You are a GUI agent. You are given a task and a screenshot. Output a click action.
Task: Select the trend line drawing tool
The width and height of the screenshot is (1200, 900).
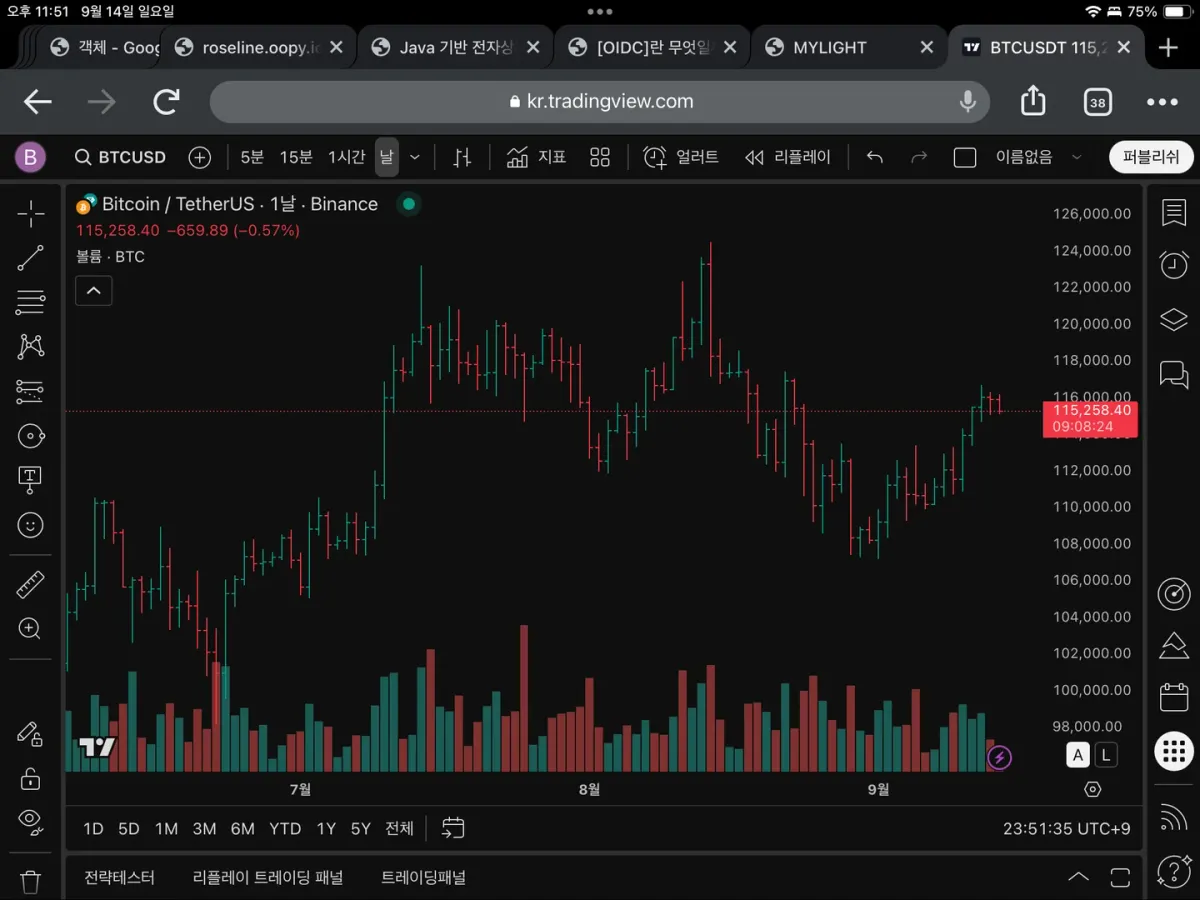[x=31, y=258]
